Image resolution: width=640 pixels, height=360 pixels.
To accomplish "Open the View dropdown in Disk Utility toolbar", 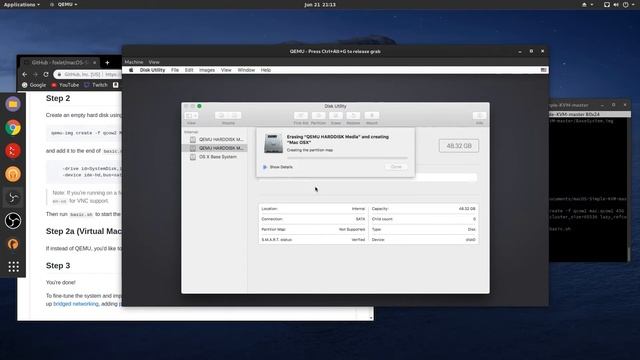I will [x=191, y=116].
